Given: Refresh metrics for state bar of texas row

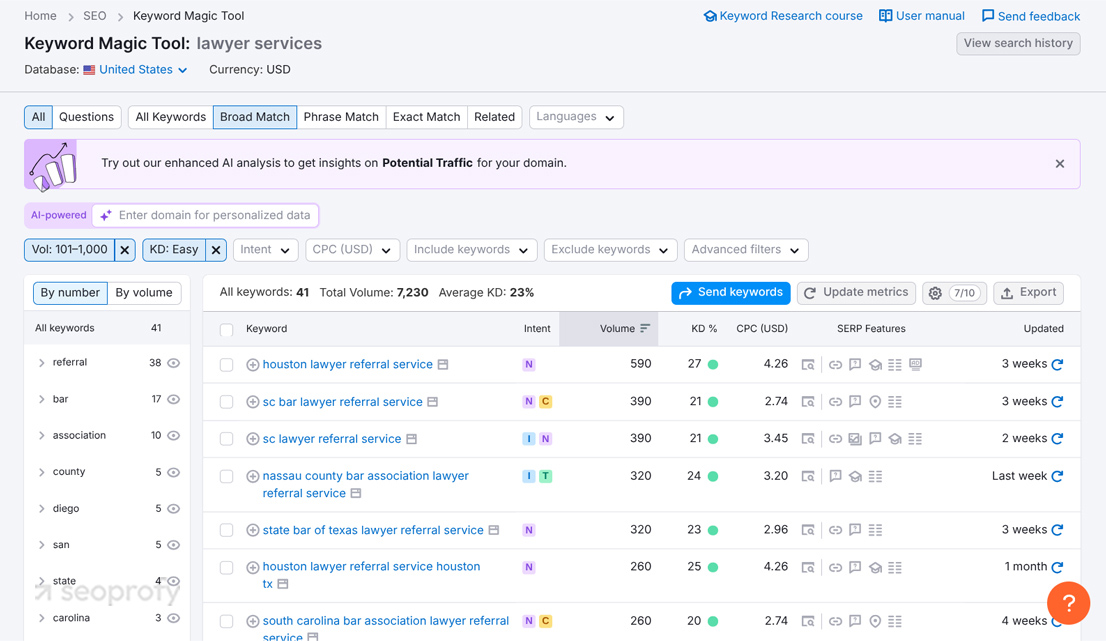Looking at the screenshot, I should [x=1057, y=530].
